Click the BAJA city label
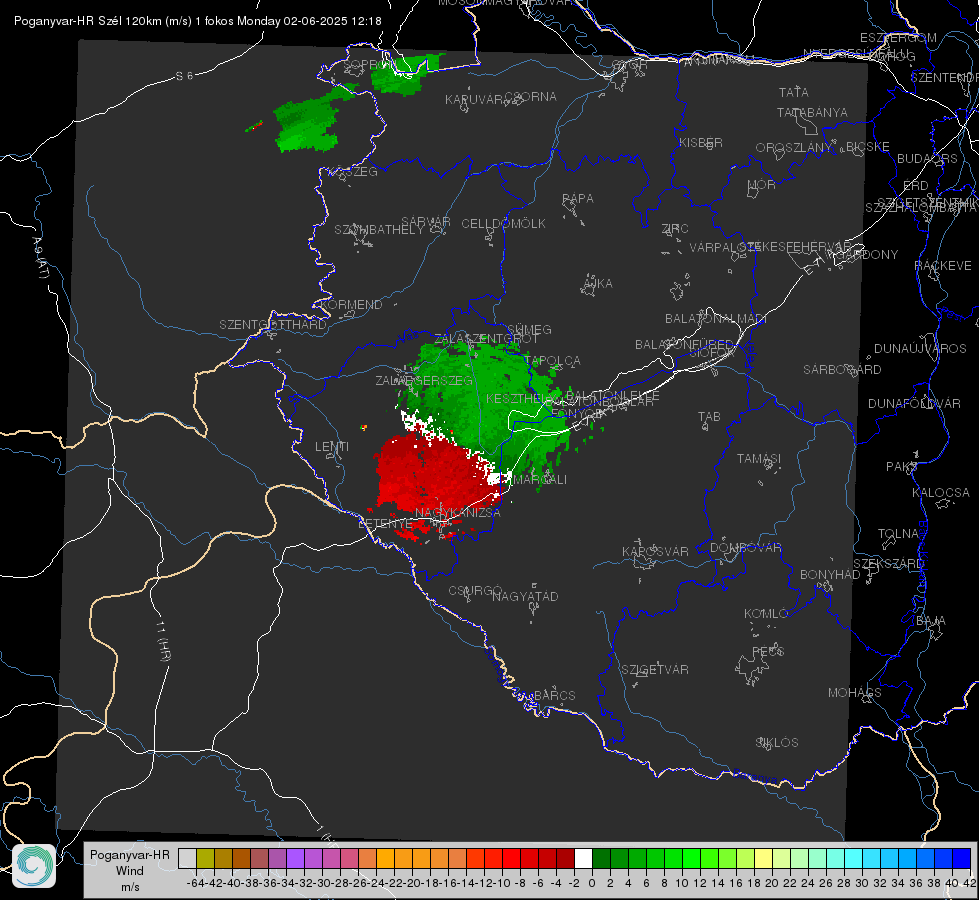The image size is (979, 900). (931, 621)
